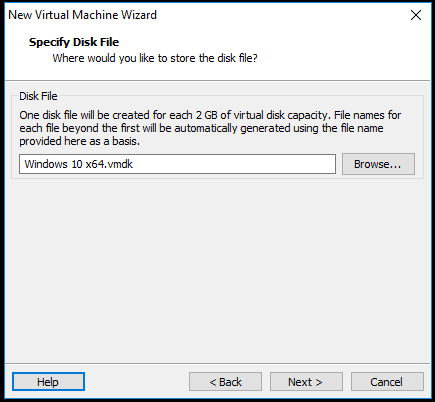
Task: Click the empty gray wizard body area
Action: click(217, 270)
